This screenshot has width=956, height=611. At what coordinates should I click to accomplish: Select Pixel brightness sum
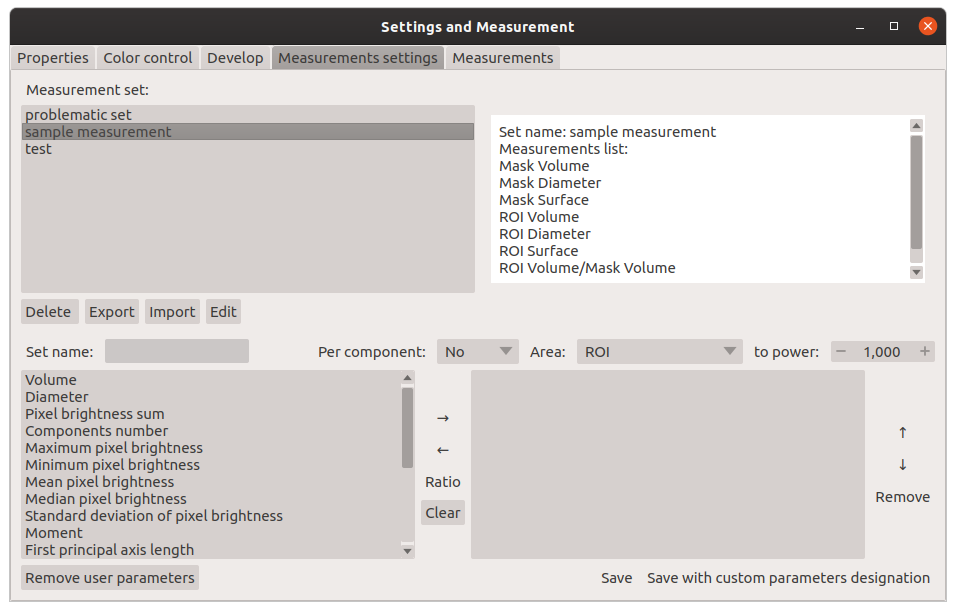(x=212, y=414)
